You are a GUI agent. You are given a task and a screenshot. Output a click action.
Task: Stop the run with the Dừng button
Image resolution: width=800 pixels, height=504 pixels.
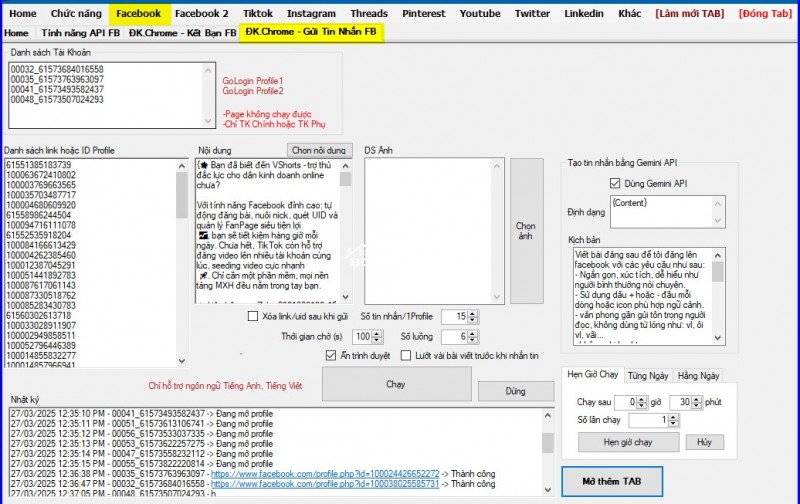point(516,391)
